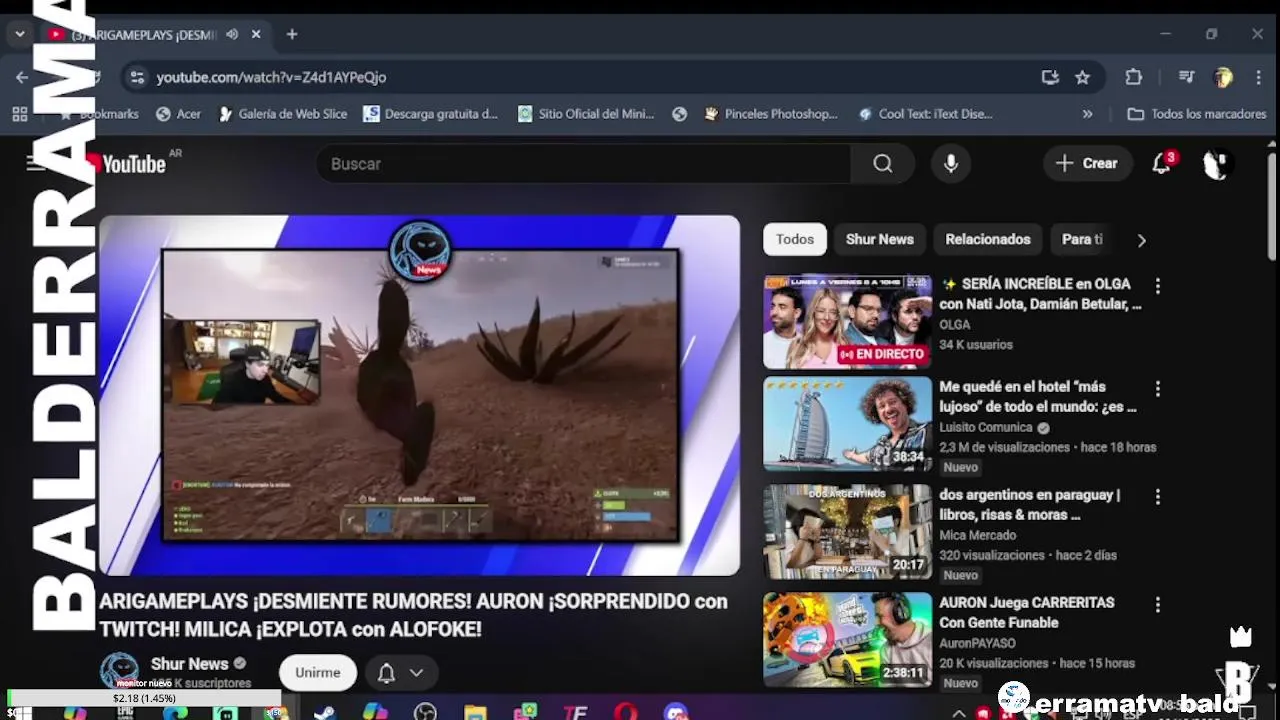Open the Acer bookmark
This screenshot has height=720, width=1280.
tap(178, 114)
